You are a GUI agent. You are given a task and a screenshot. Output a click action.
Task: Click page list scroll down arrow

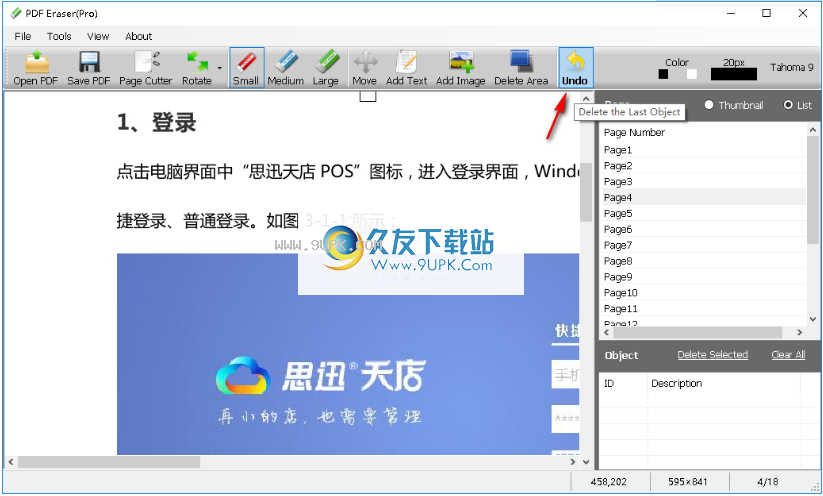813,319
